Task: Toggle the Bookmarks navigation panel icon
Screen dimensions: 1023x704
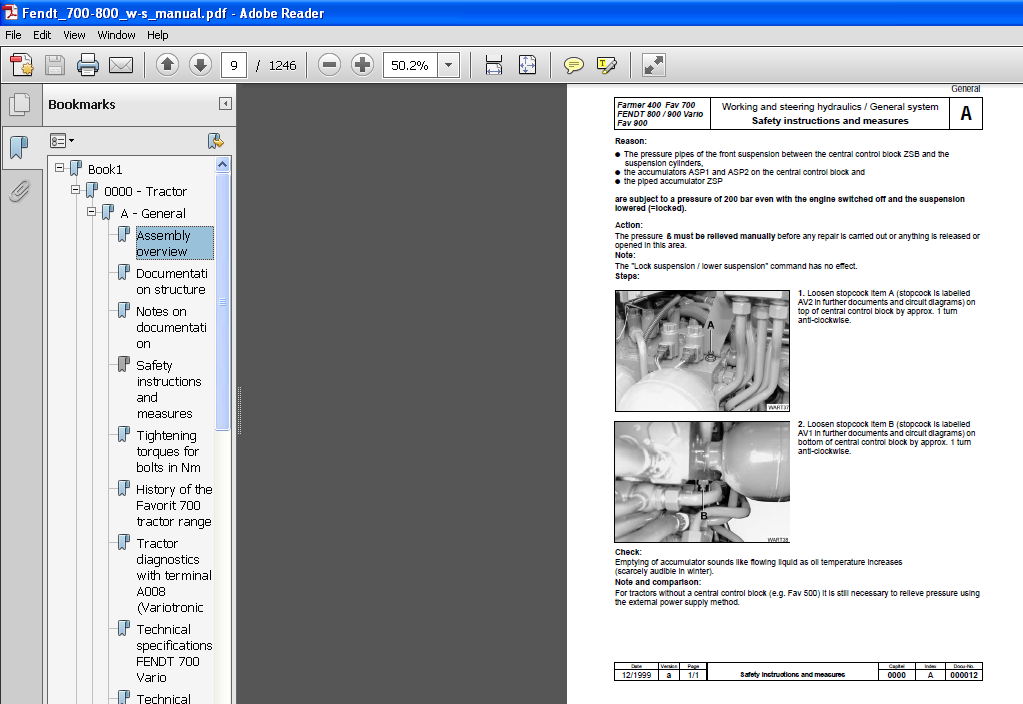Action: (20, 147)
